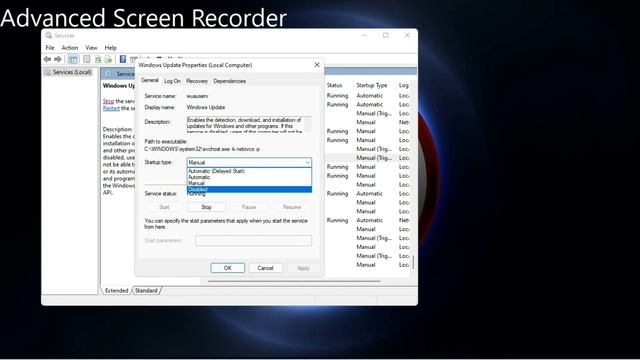Minimize the Services window
Screen dimensions: 640x360
tap(364, 36)
